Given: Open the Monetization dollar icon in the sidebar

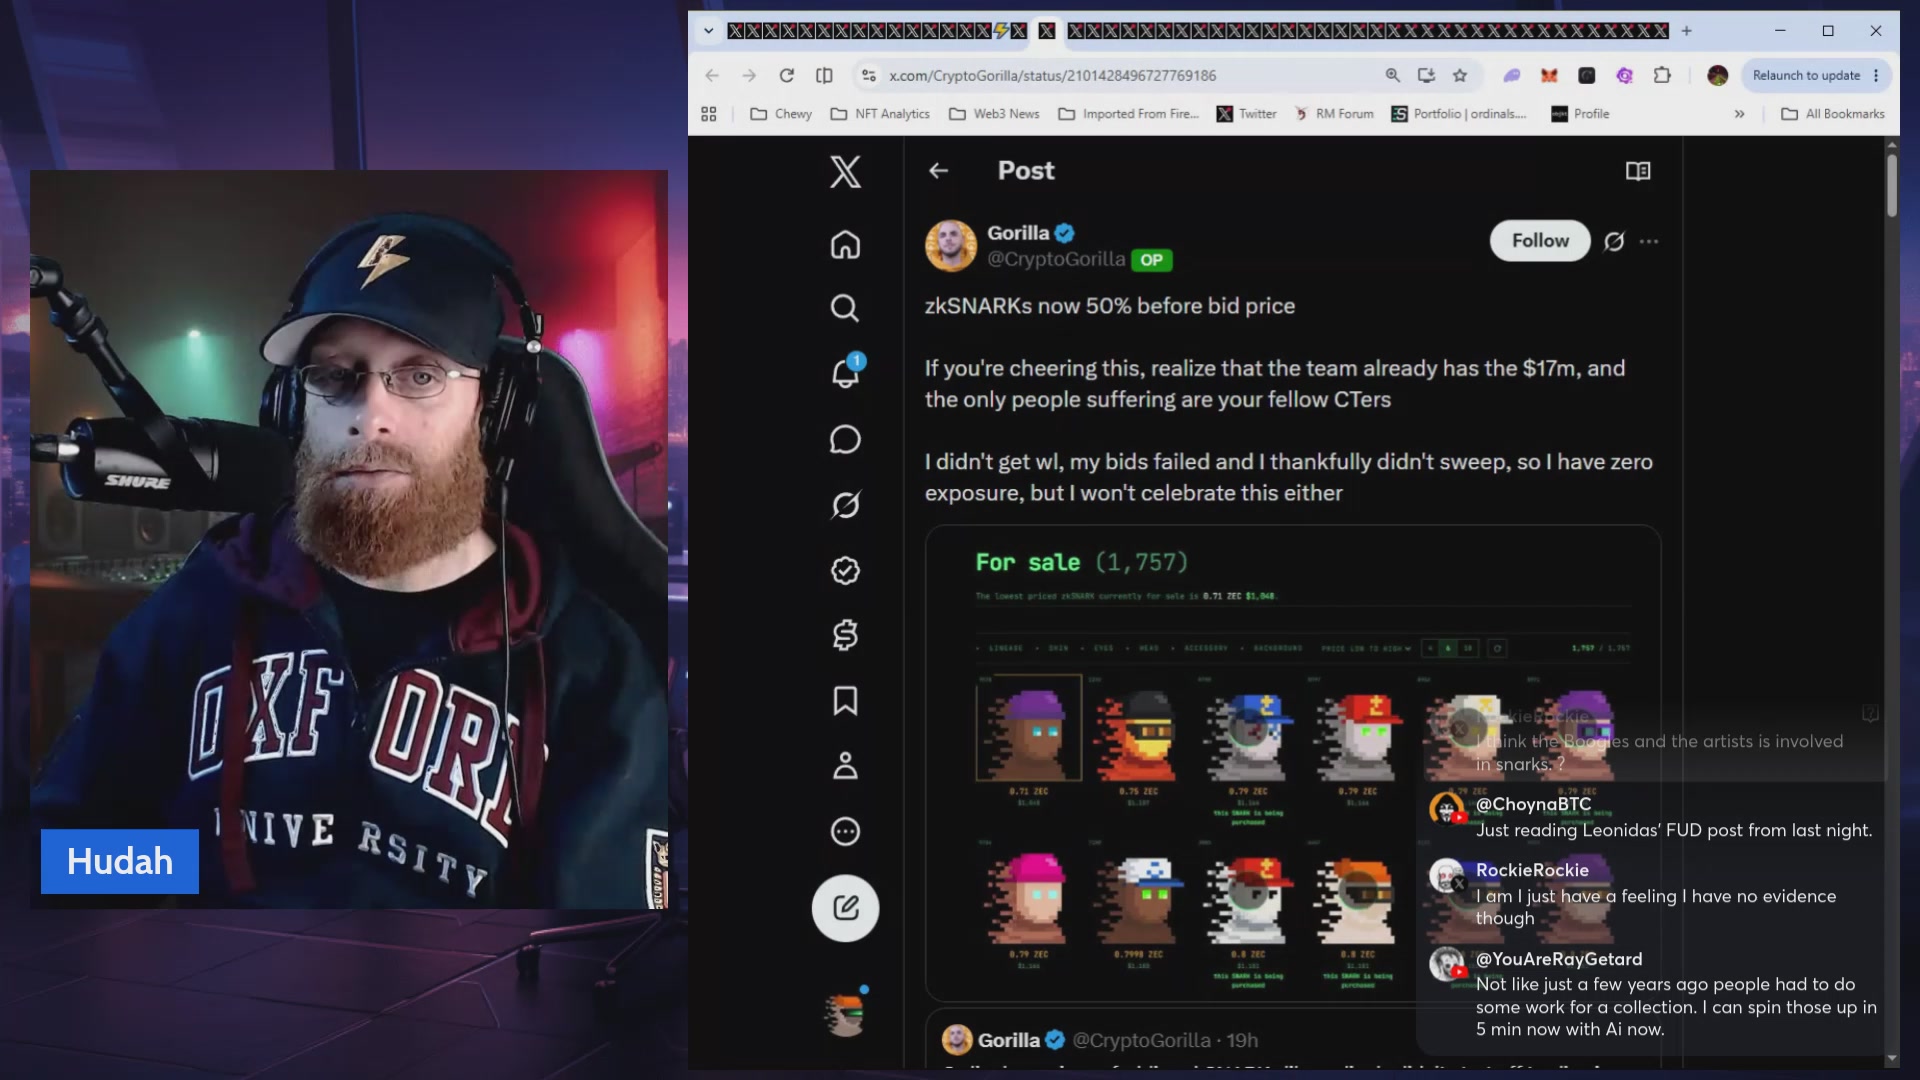Looking at the screenshot, I should (x=845, y=635).
